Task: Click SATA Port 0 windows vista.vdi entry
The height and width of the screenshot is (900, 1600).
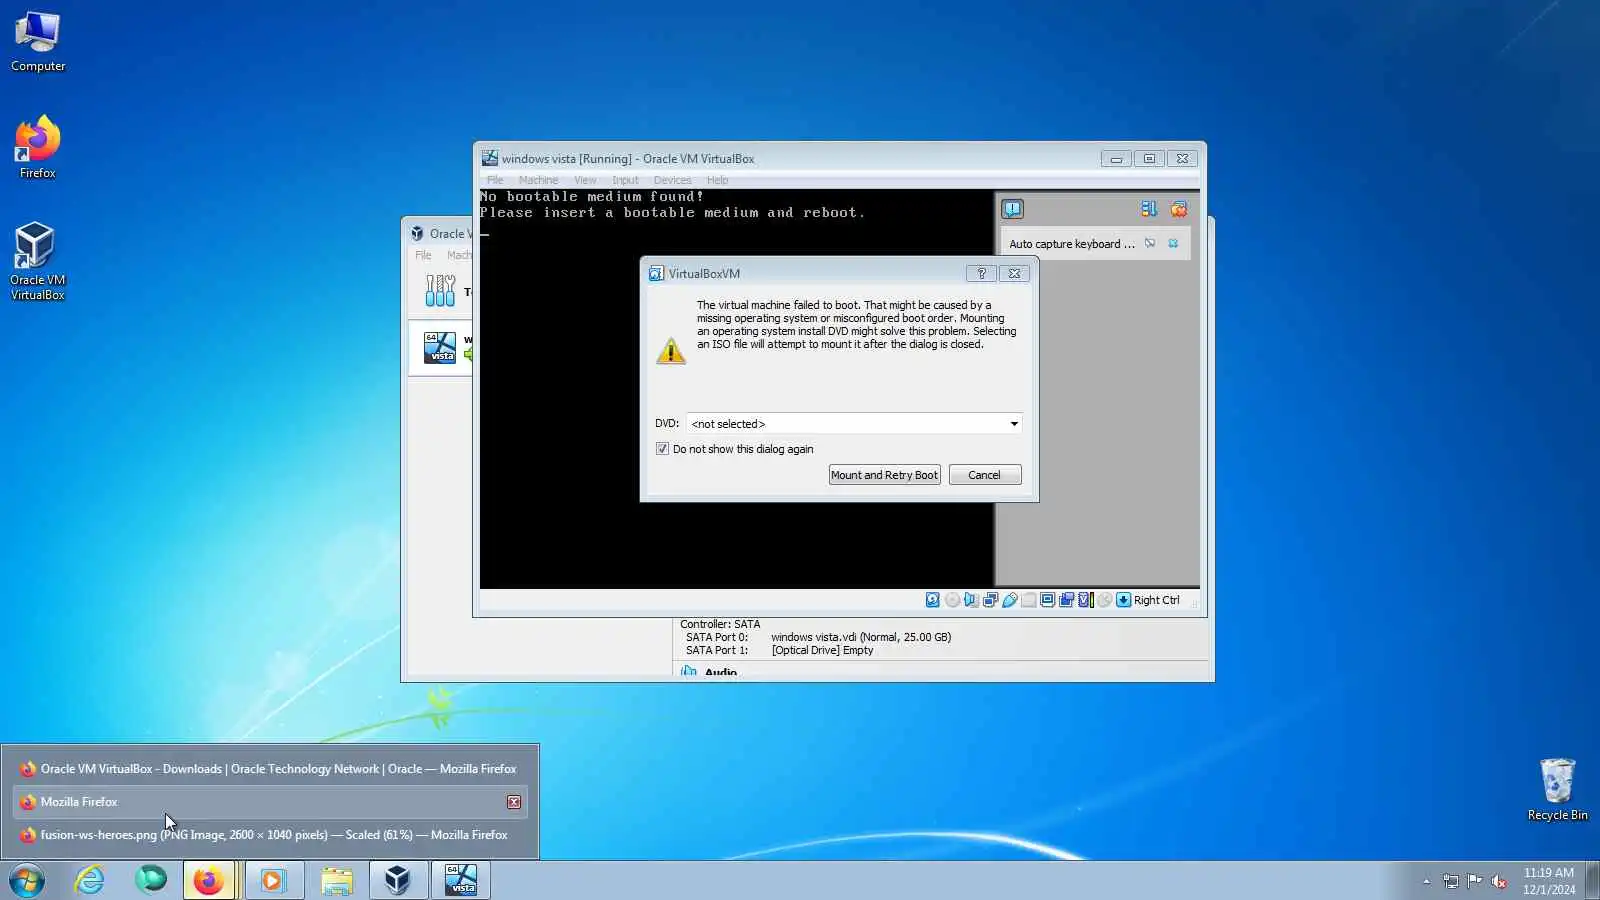Action: pyautogui.click(x=818, y=637)
